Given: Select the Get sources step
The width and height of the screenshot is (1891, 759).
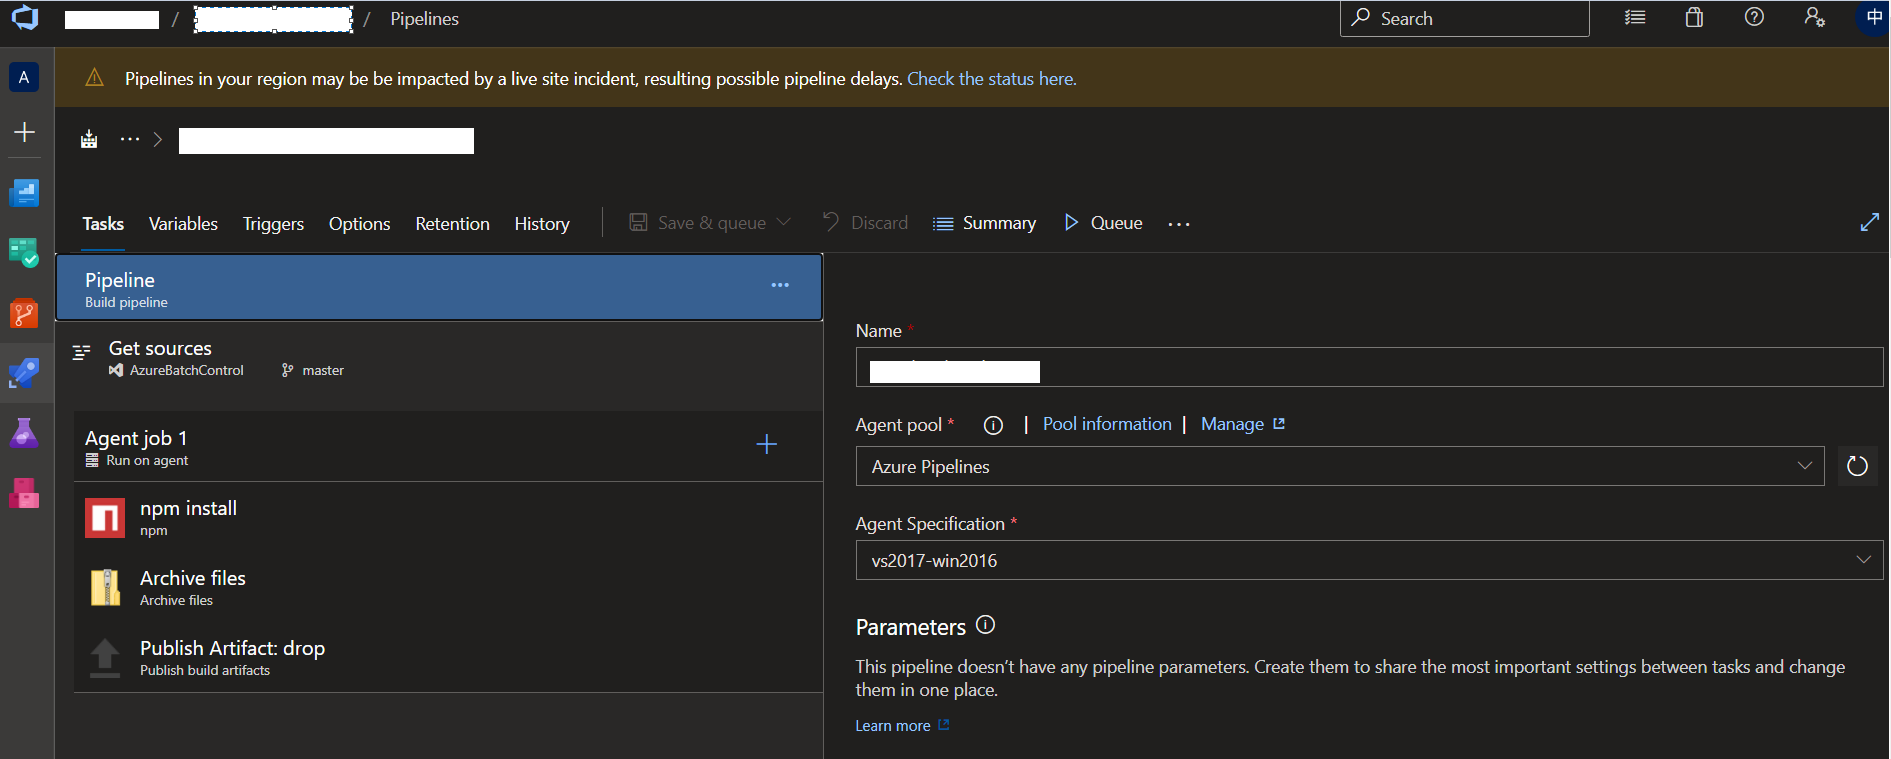Looking at the screenshot, I should click(x=439, y=358).
